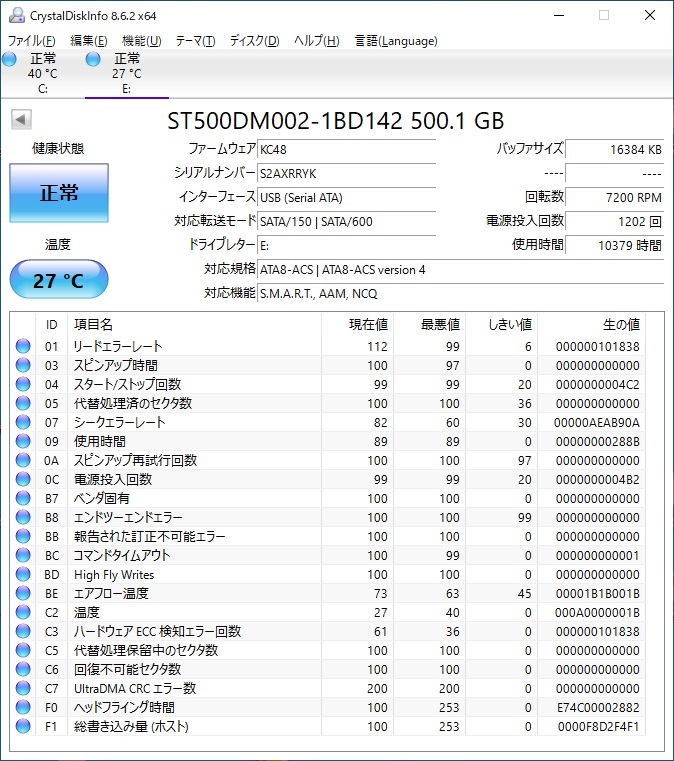Click the 生の値 column header
Screen dimensions: 674x761
[x=592, y=324]
